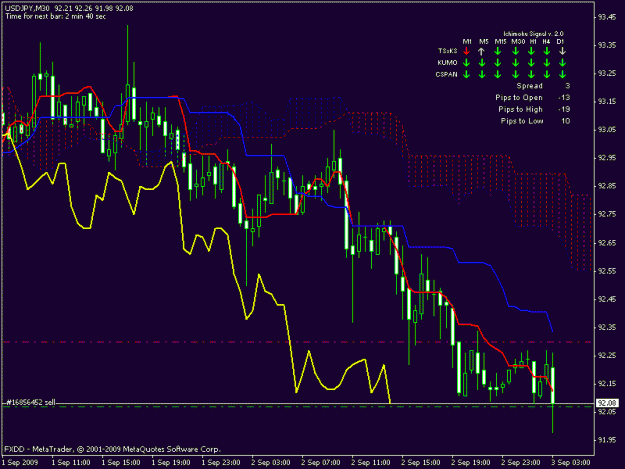Viewport: 625px width, 469px height.
Task: Select the TSaKS M30 green down arrow
Action: pos(515,51)
